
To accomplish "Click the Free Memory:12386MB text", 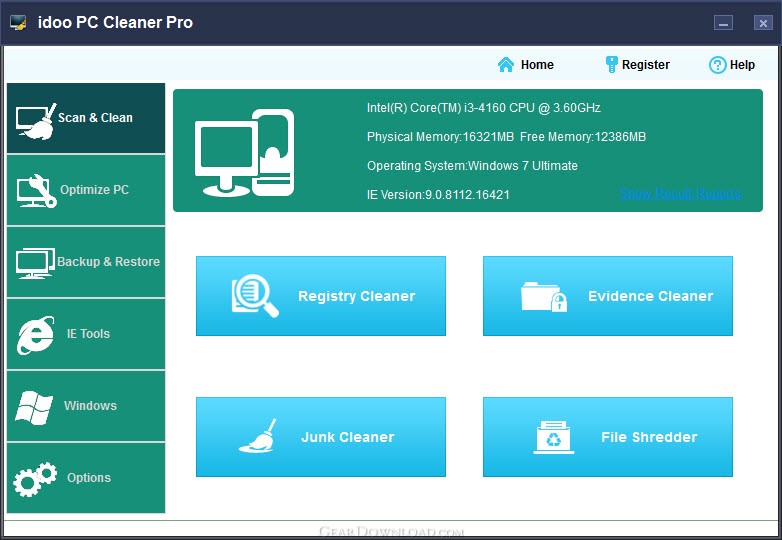I will click(x=583, y=137).
